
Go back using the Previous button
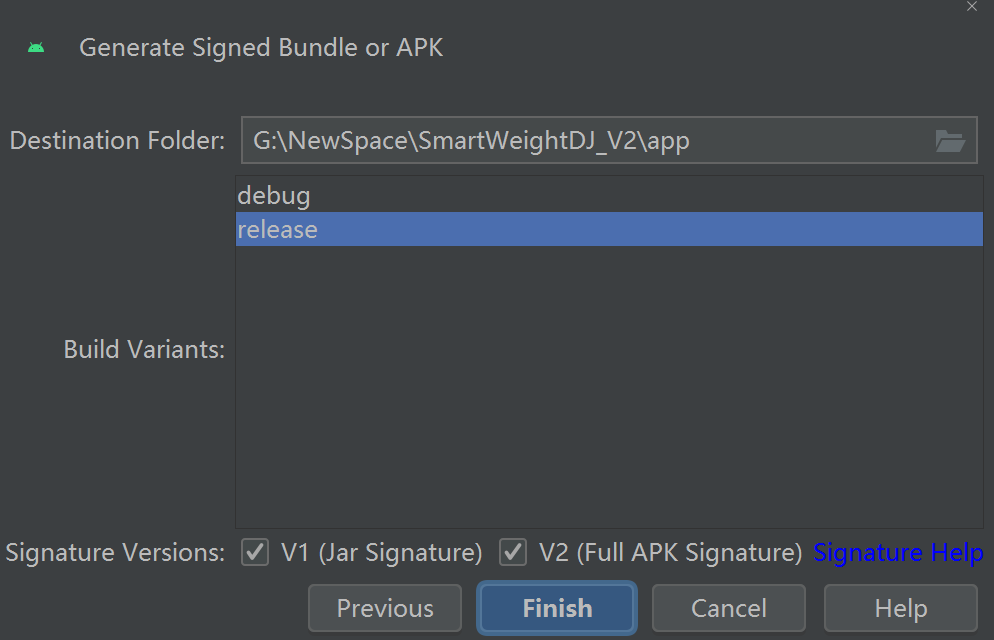pos(384,608)
